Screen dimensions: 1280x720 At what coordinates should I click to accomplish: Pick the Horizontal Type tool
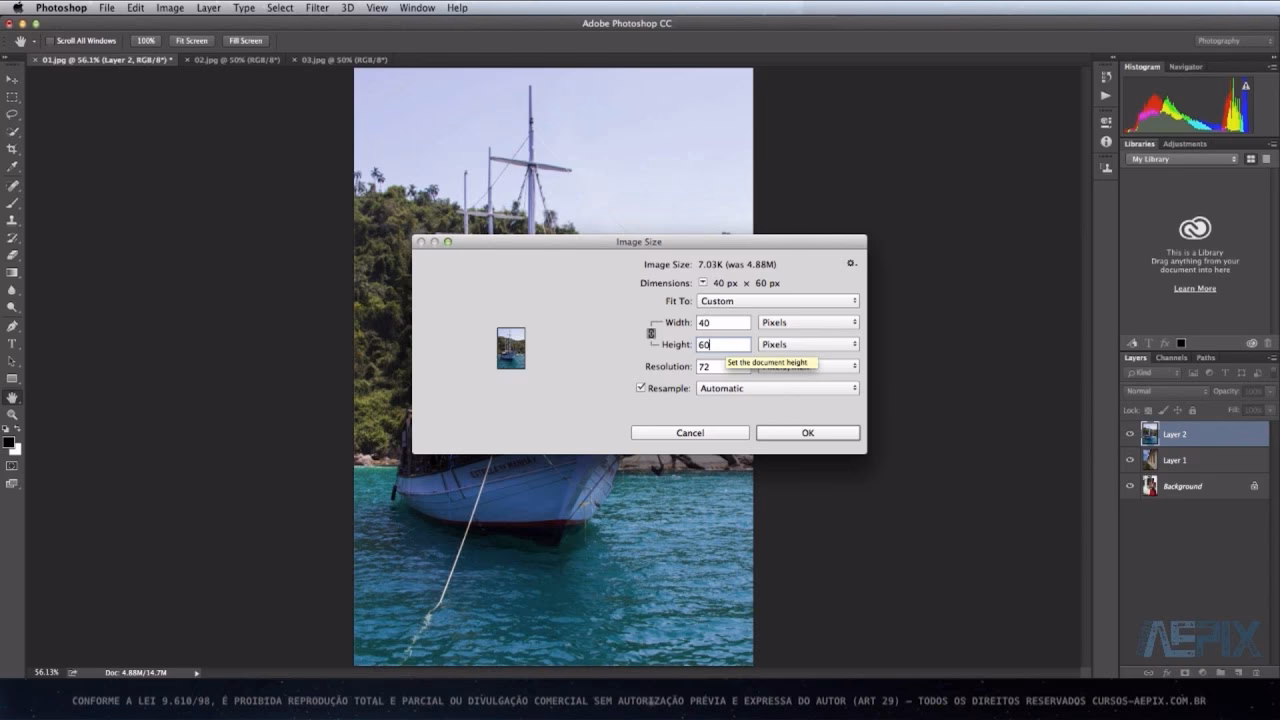(x=12, y=343)
